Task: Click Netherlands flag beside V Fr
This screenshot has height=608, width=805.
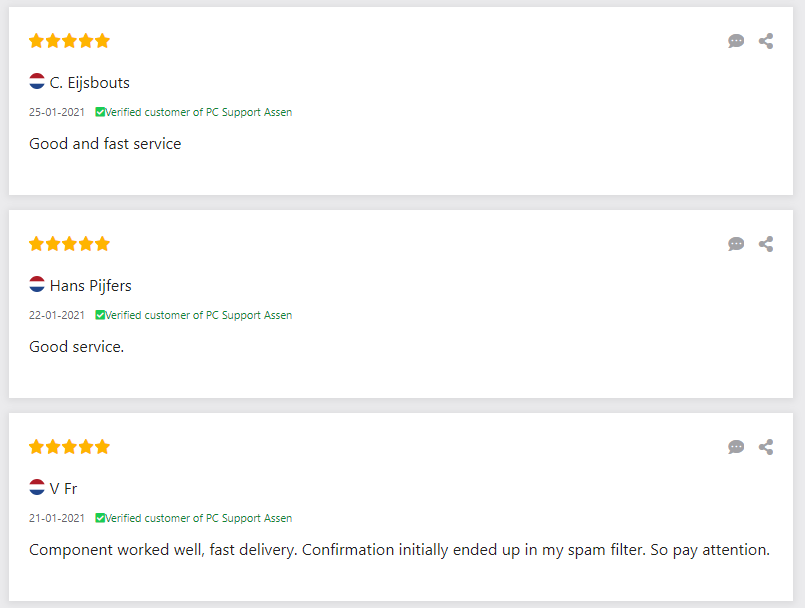Action: point(37,488)
